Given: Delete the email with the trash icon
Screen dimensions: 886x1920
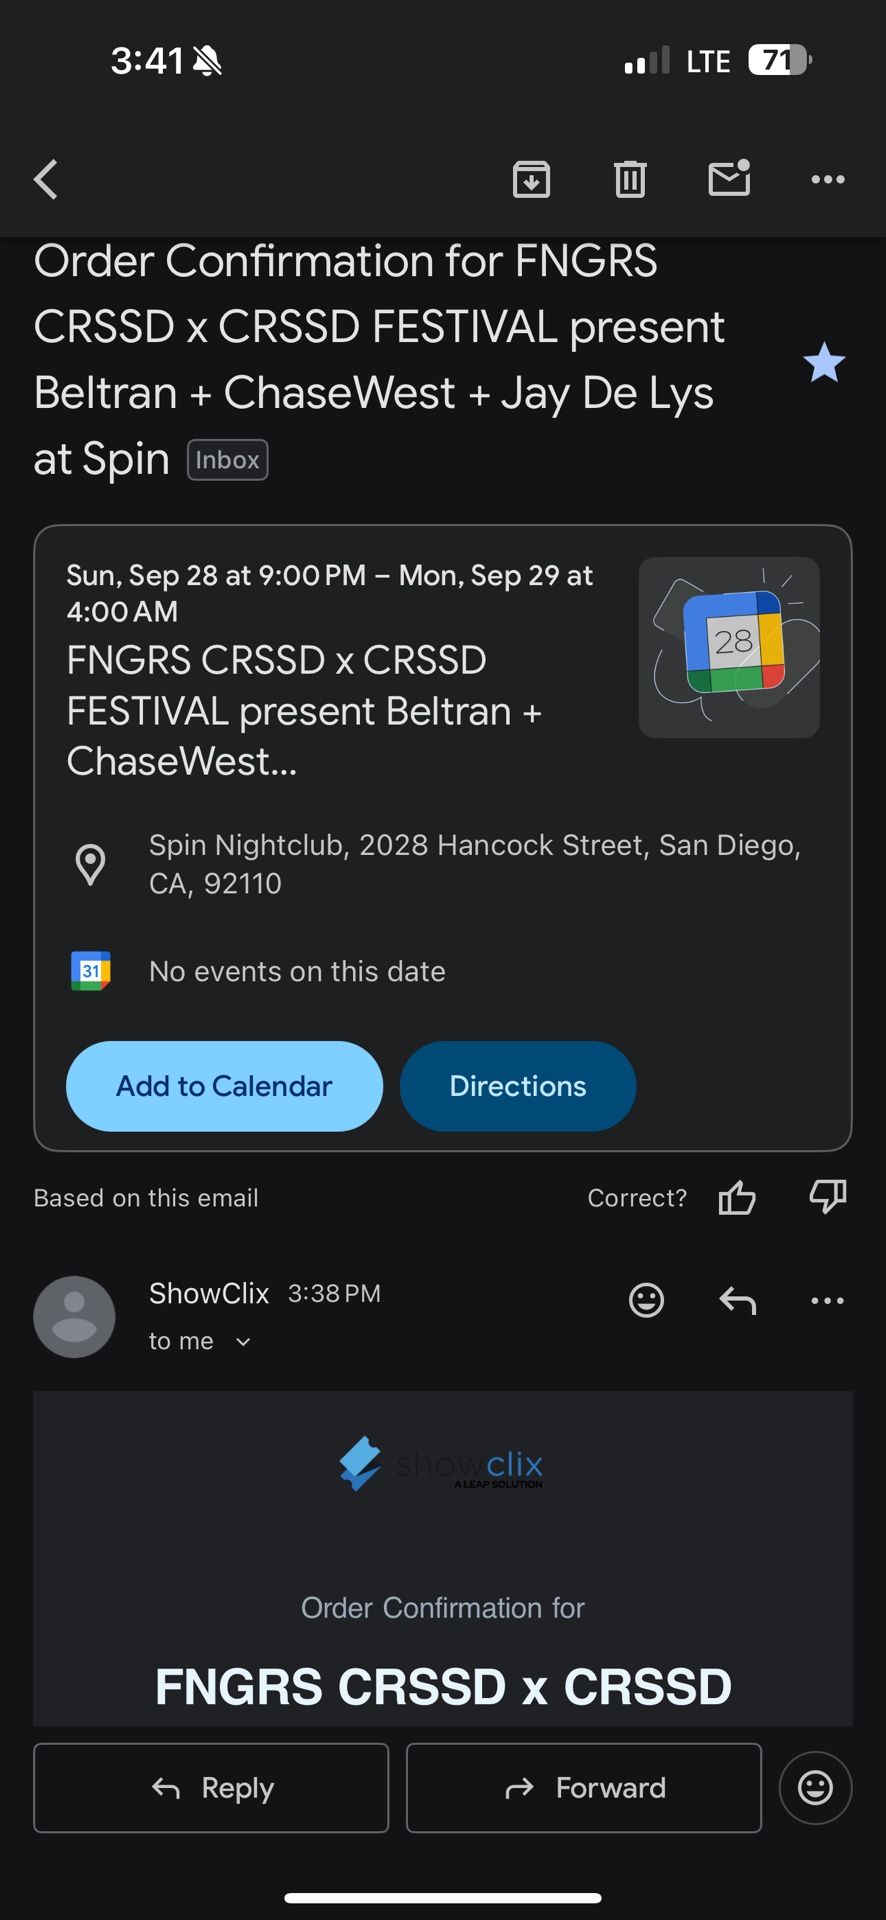Looking at the screenshot, I should point(630,179).
